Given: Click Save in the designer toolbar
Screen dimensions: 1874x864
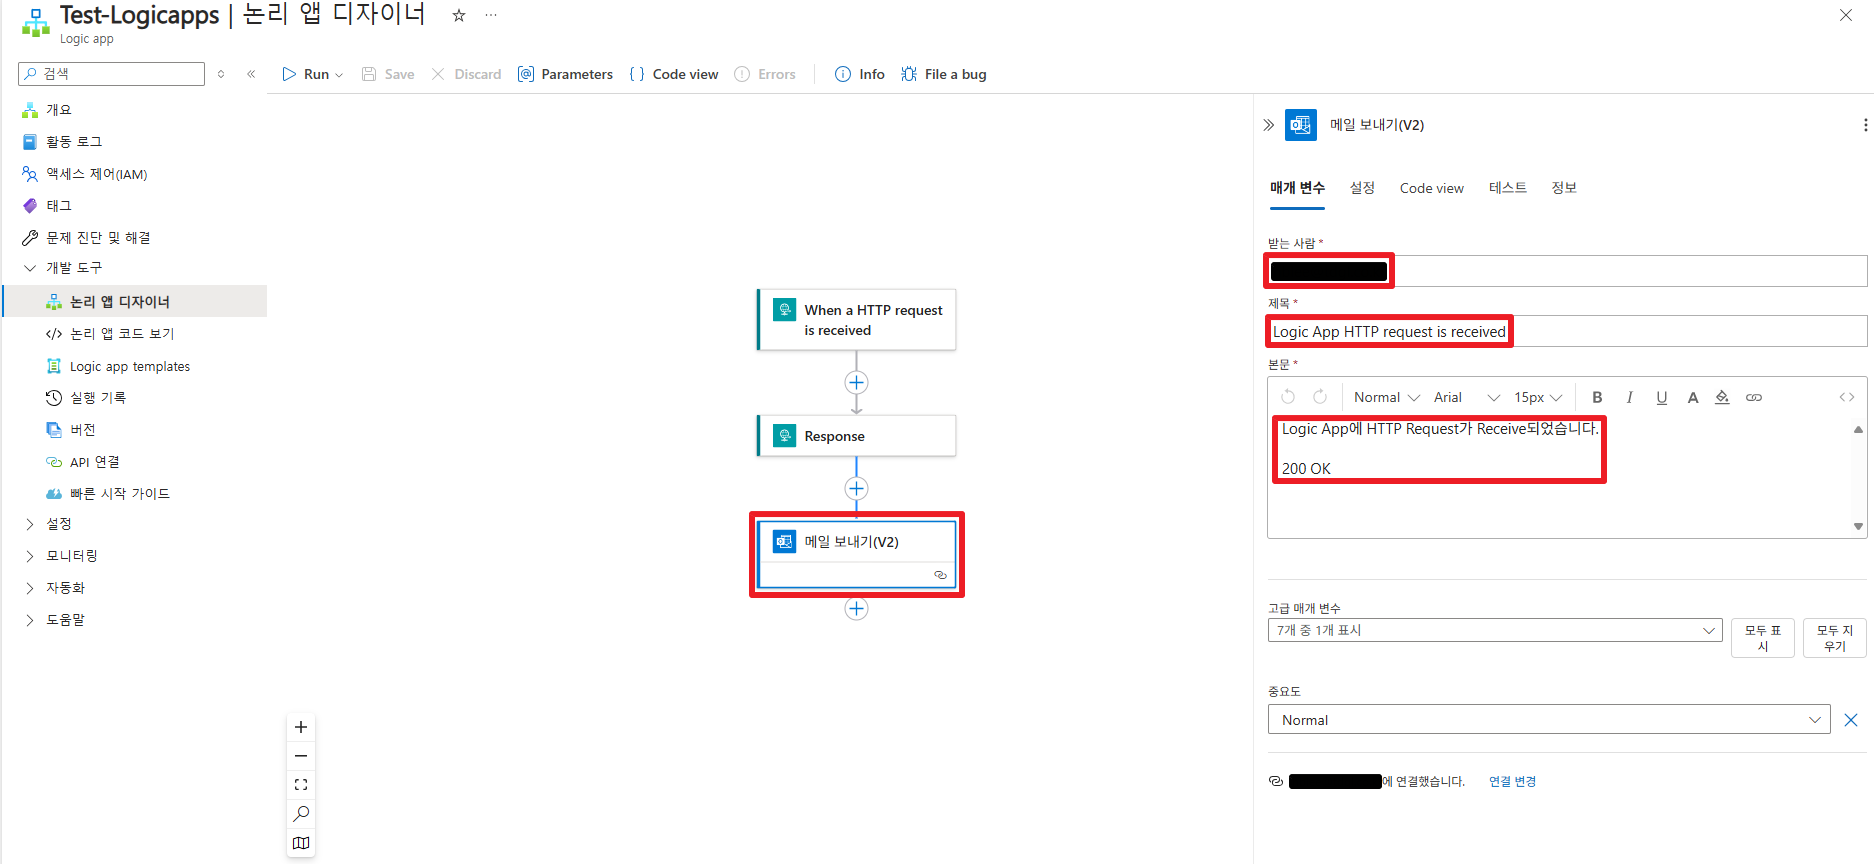Looking at the screenshot, I should click(x=388, y=74).
